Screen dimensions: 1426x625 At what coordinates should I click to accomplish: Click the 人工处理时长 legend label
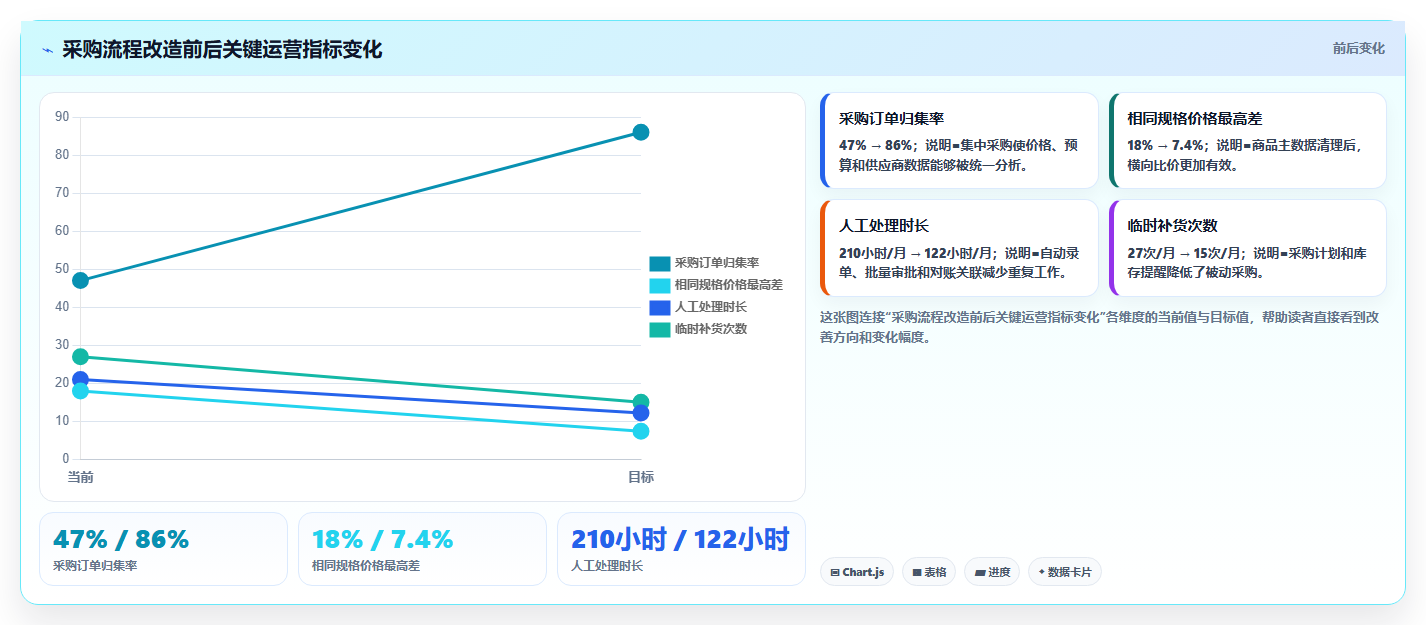coord(711,307)
